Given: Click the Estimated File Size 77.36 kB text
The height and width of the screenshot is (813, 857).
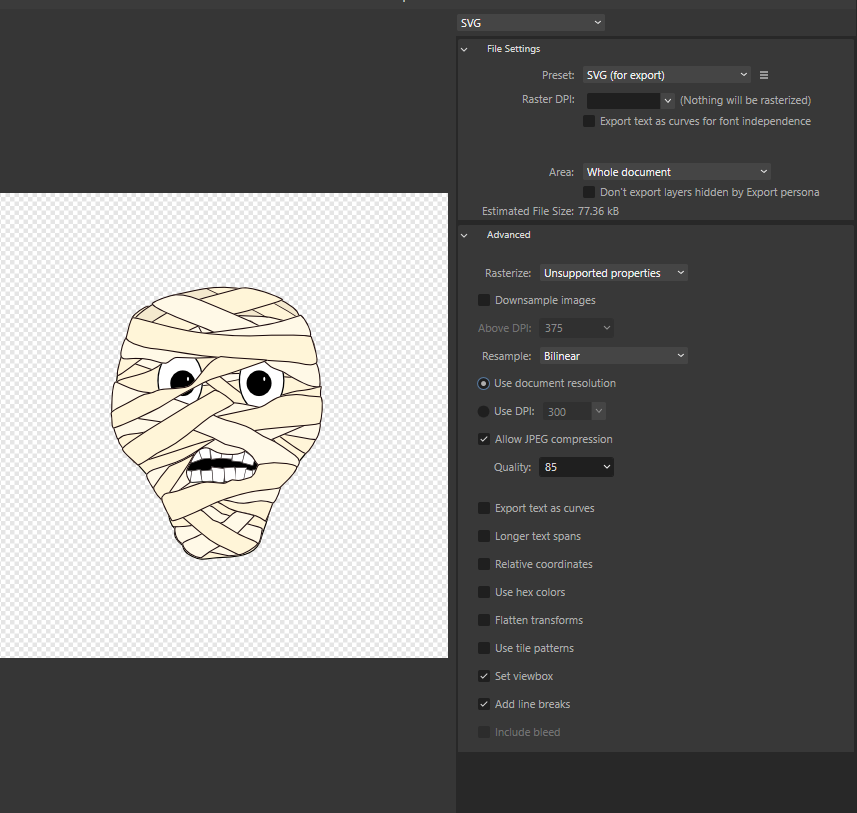Looking at the screenshot, I should point(550,211).
